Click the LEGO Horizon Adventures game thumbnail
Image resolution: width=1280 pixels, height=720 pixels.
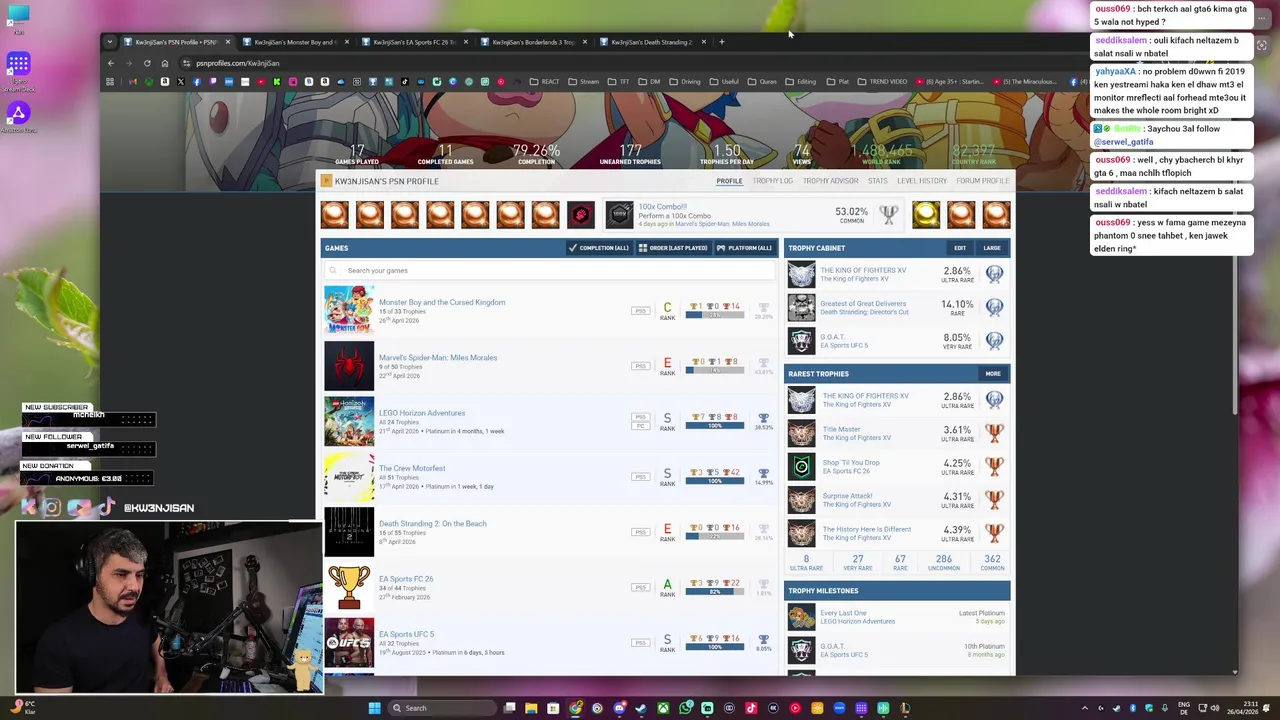[349, 421]
